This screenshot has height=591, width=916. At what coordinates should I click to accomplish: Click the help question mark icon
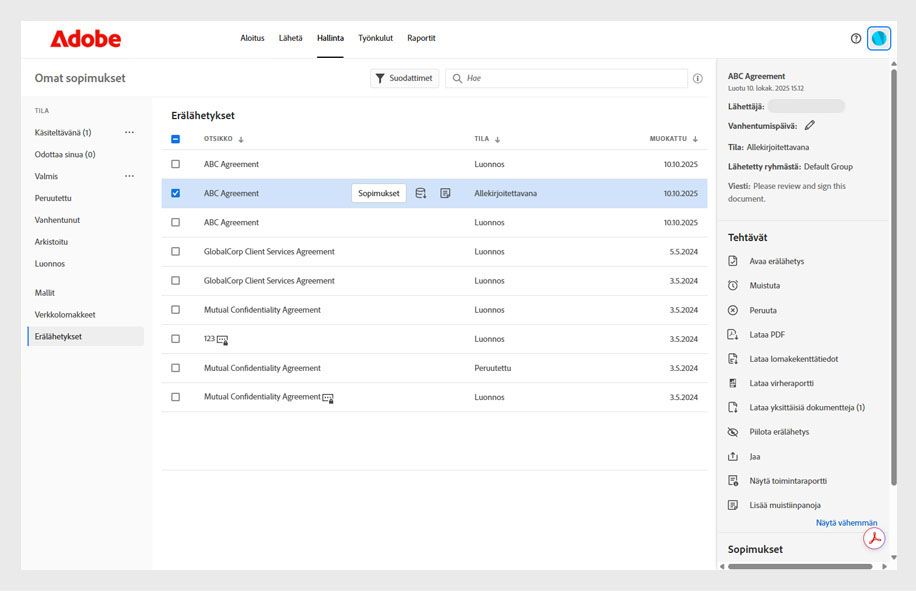856,38
